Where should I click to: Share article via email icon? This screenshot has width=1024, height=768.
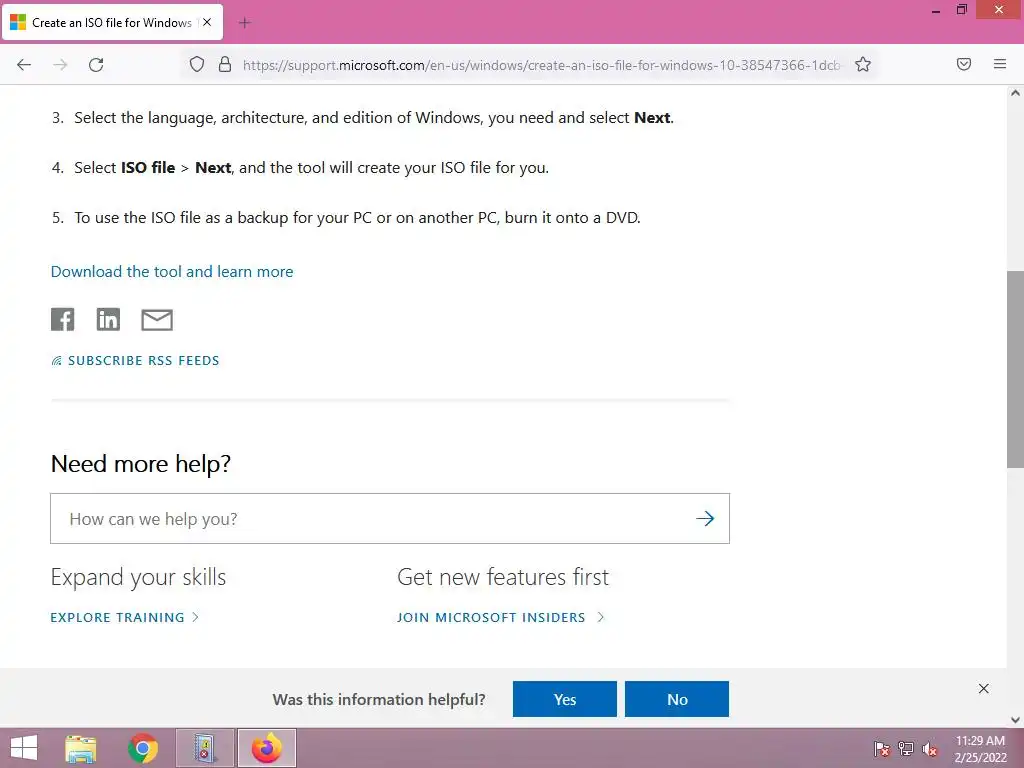coord(157,319)
